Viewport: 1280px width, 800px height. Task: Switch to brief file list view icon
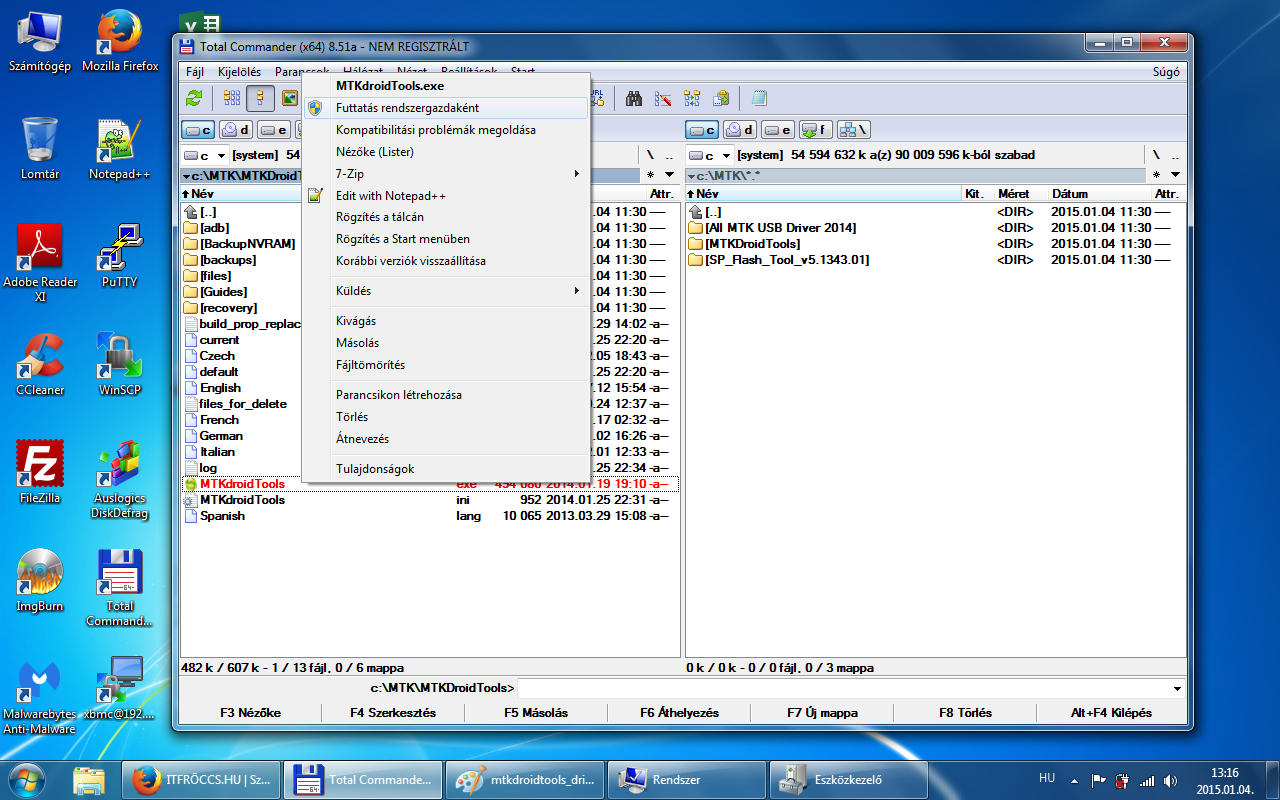point(232,98)
